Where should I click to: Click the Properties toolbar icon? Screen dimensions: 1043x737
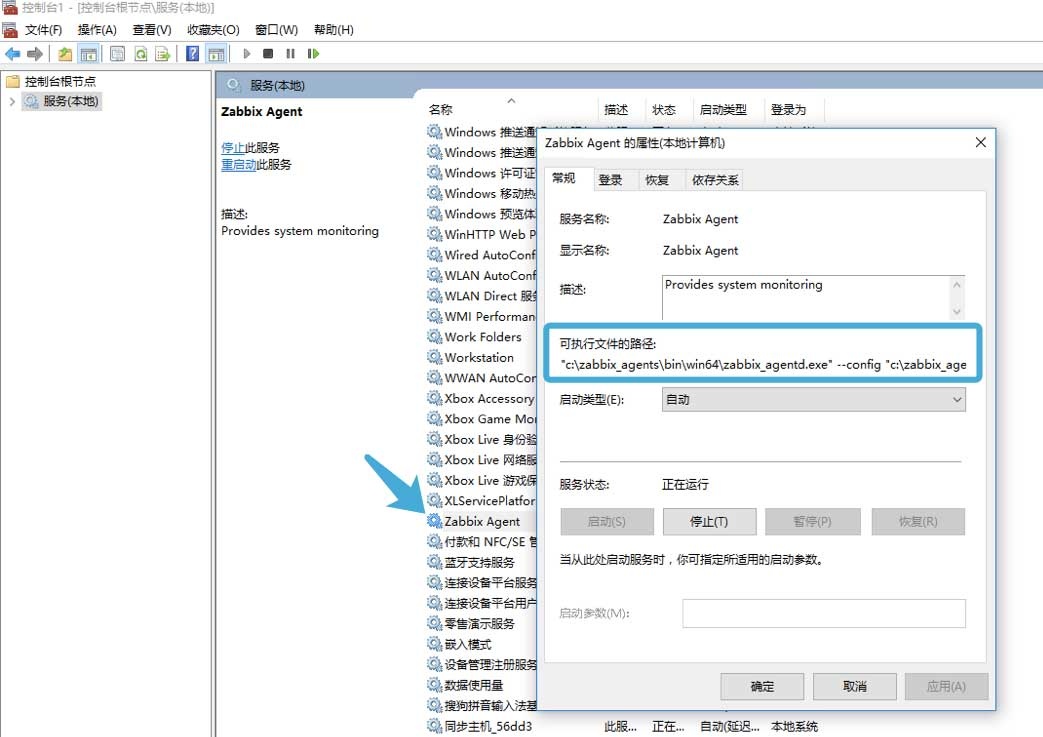click(117, 54)
